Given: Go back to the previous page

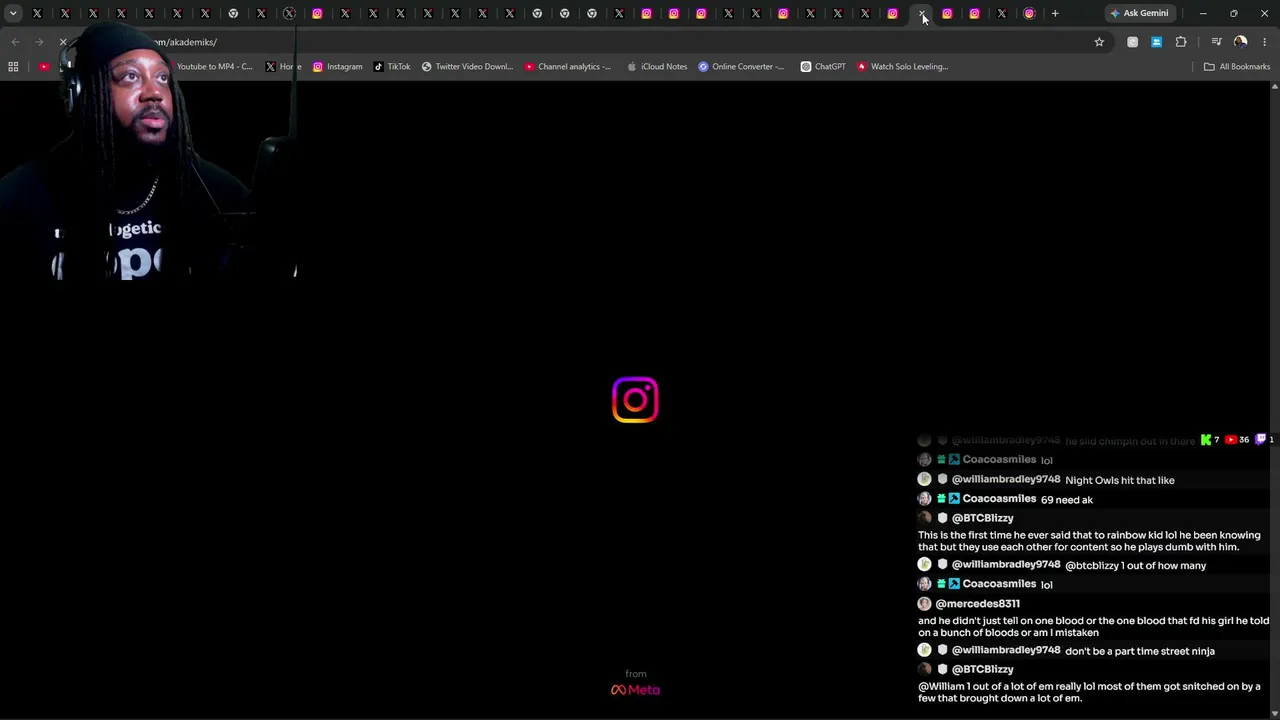Looking at the screenshot, I should click(15, 42).
